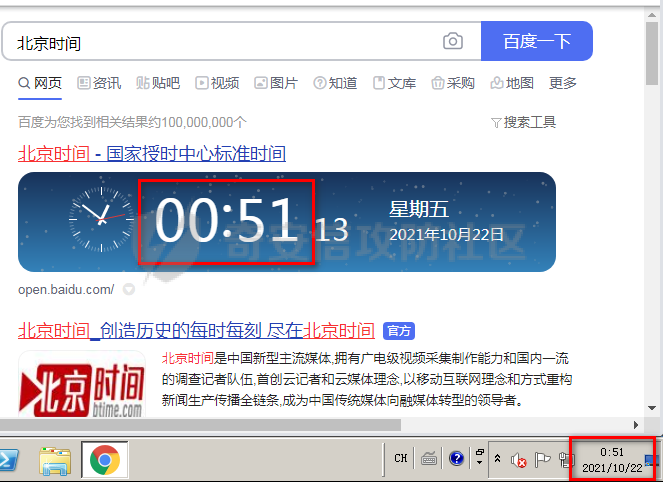The width and height of the screenshot is (663, 482).
Task: Click the 官方 badge
Action: (399, 331)
